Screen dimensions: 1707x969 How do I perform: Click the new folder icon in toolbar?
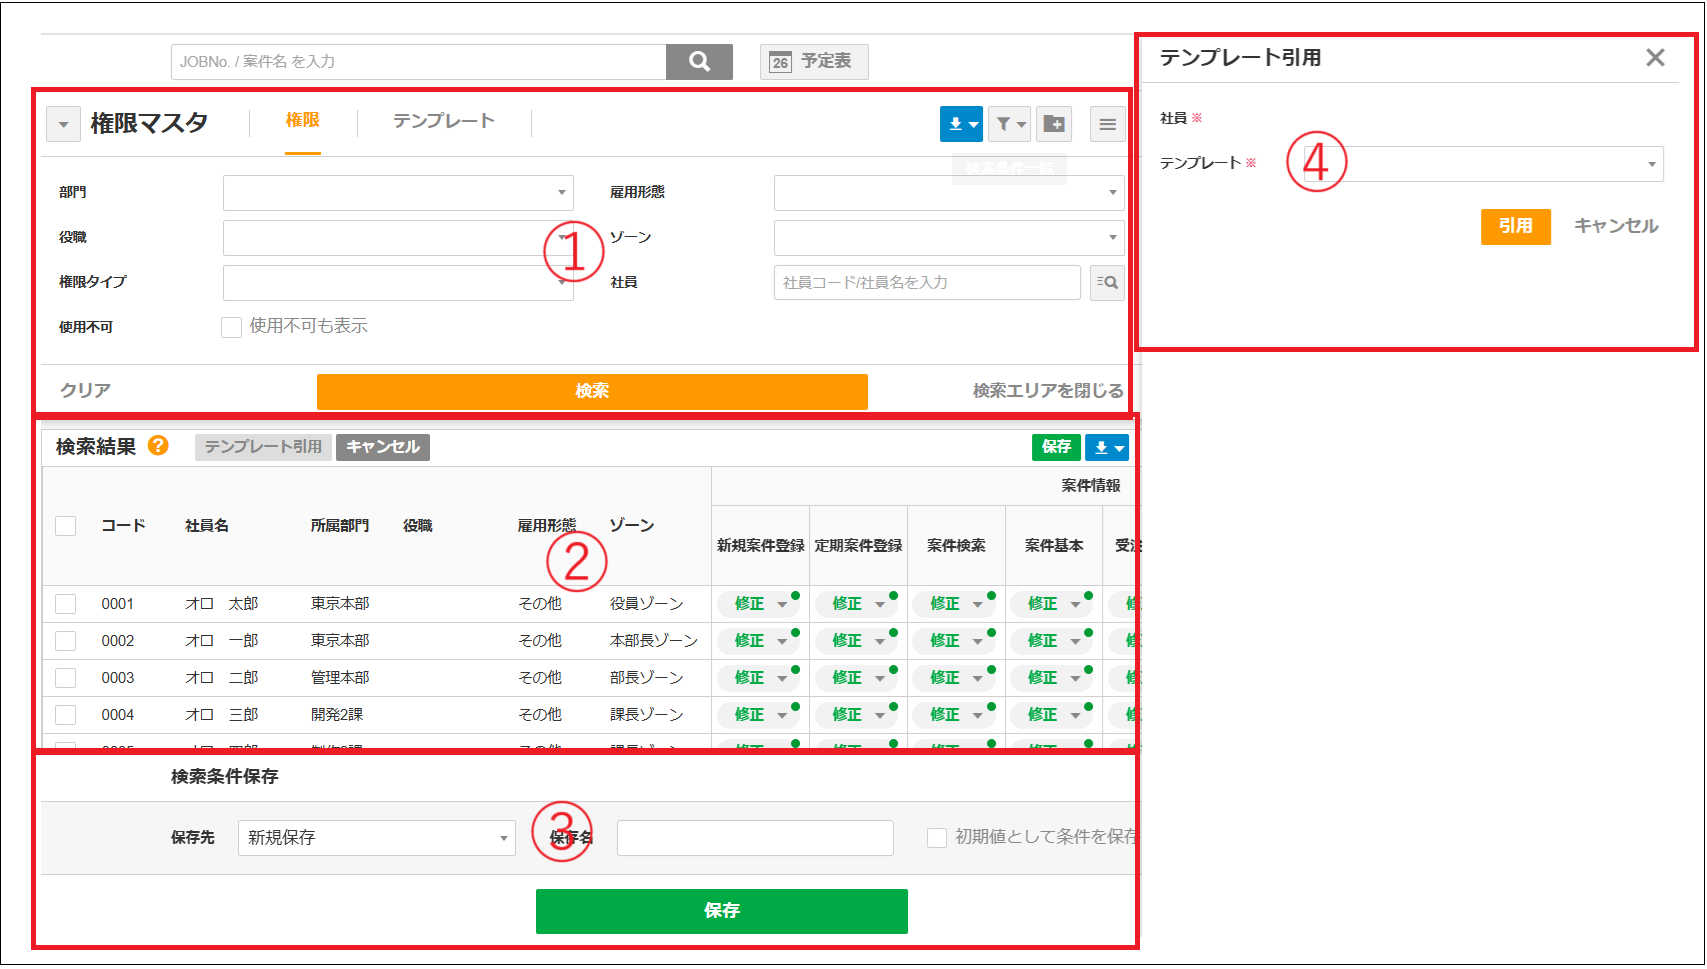tap(1054, 123)
